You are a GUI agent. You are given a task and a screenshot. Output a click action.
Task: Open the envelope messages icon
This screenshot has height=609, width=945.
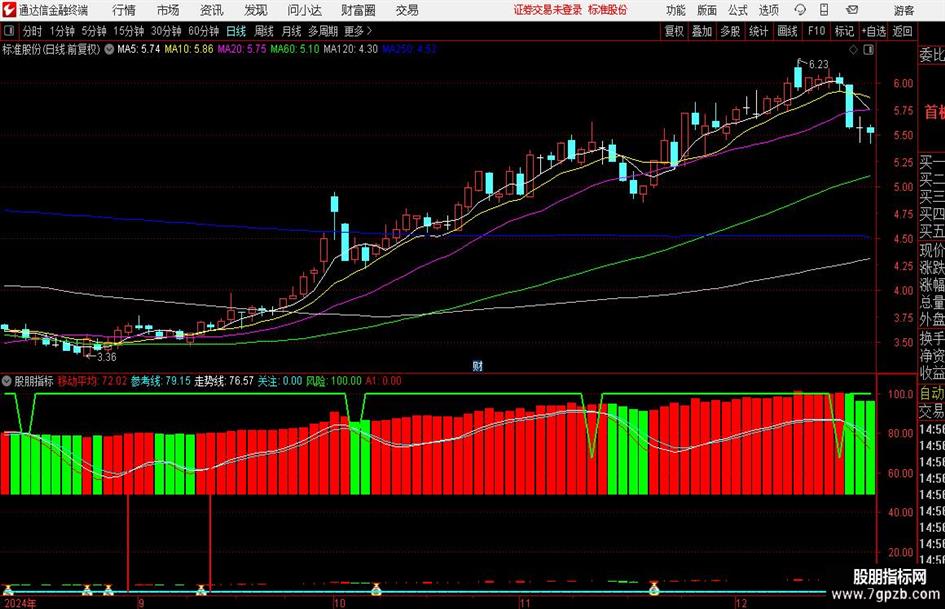click(x=852, y=10)
